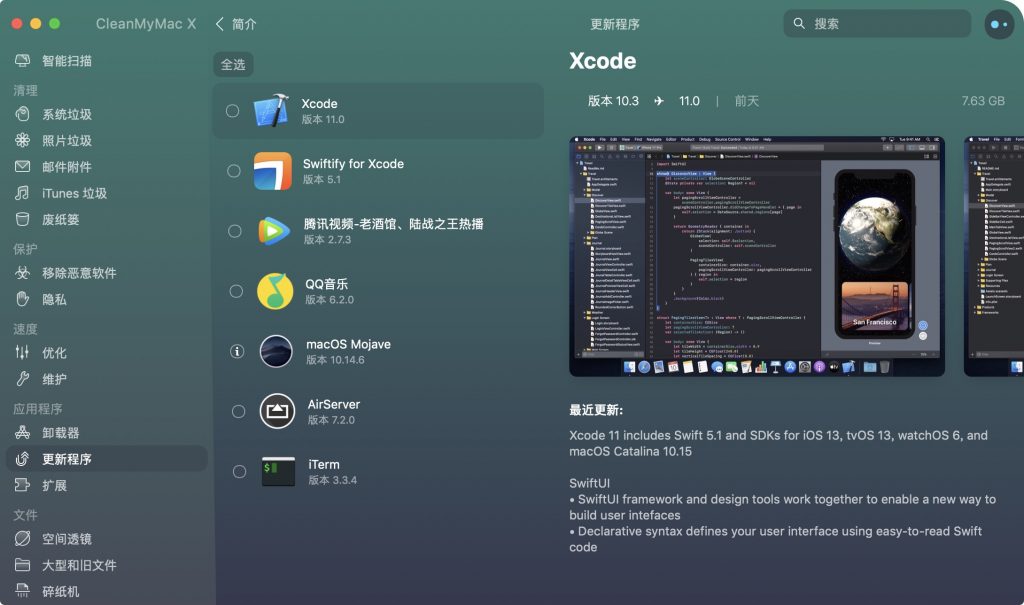Screen dimensions: 1024x605
Task: Click the Xcode hammer app icon
Action: coord(271,110)
